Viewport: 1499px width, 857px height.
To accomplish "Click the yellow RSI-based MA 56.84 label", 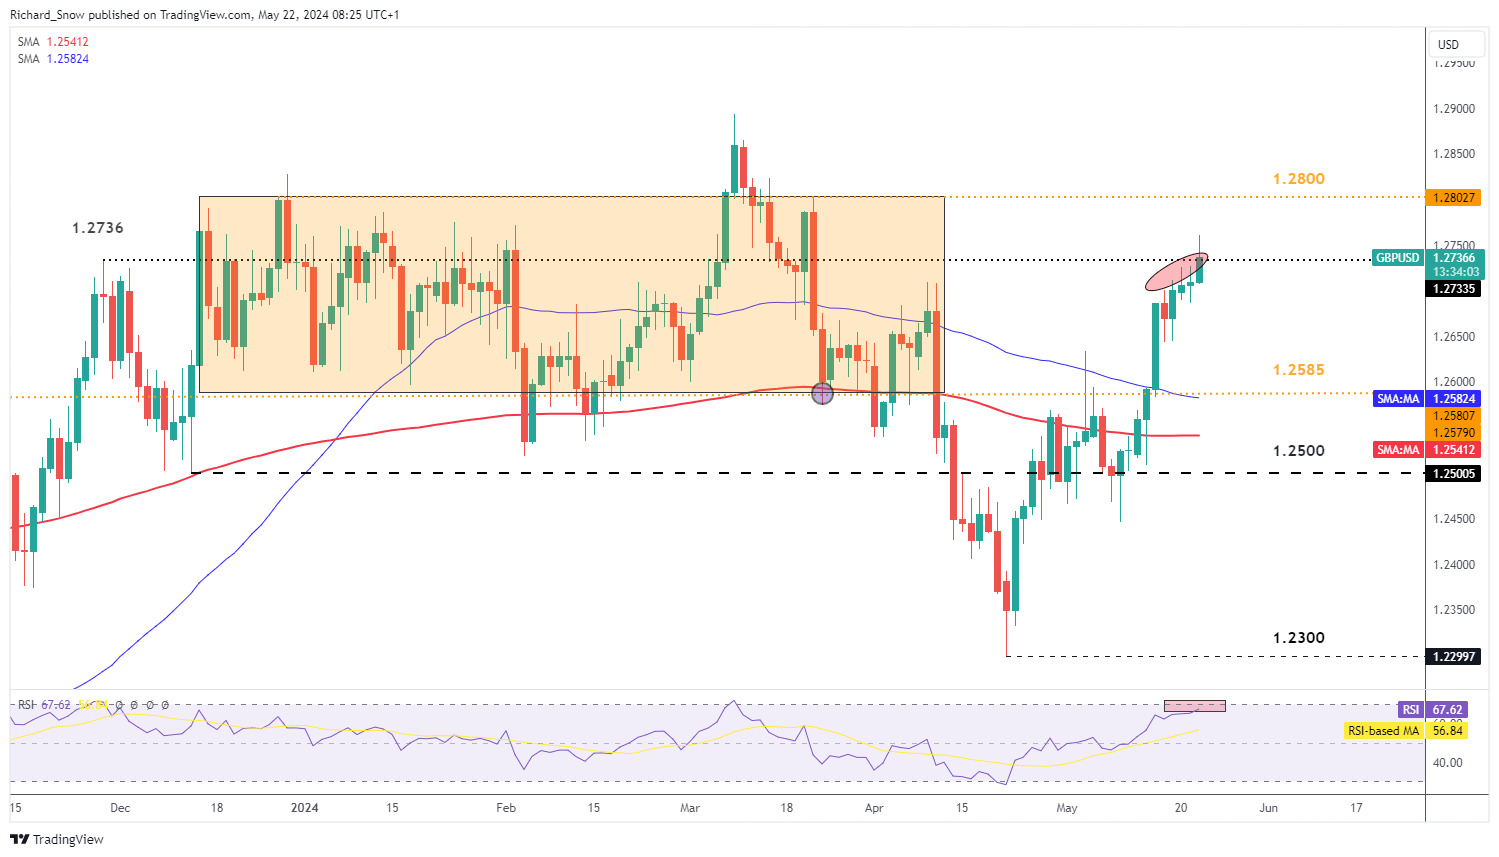I will [x=1406, y=731].
